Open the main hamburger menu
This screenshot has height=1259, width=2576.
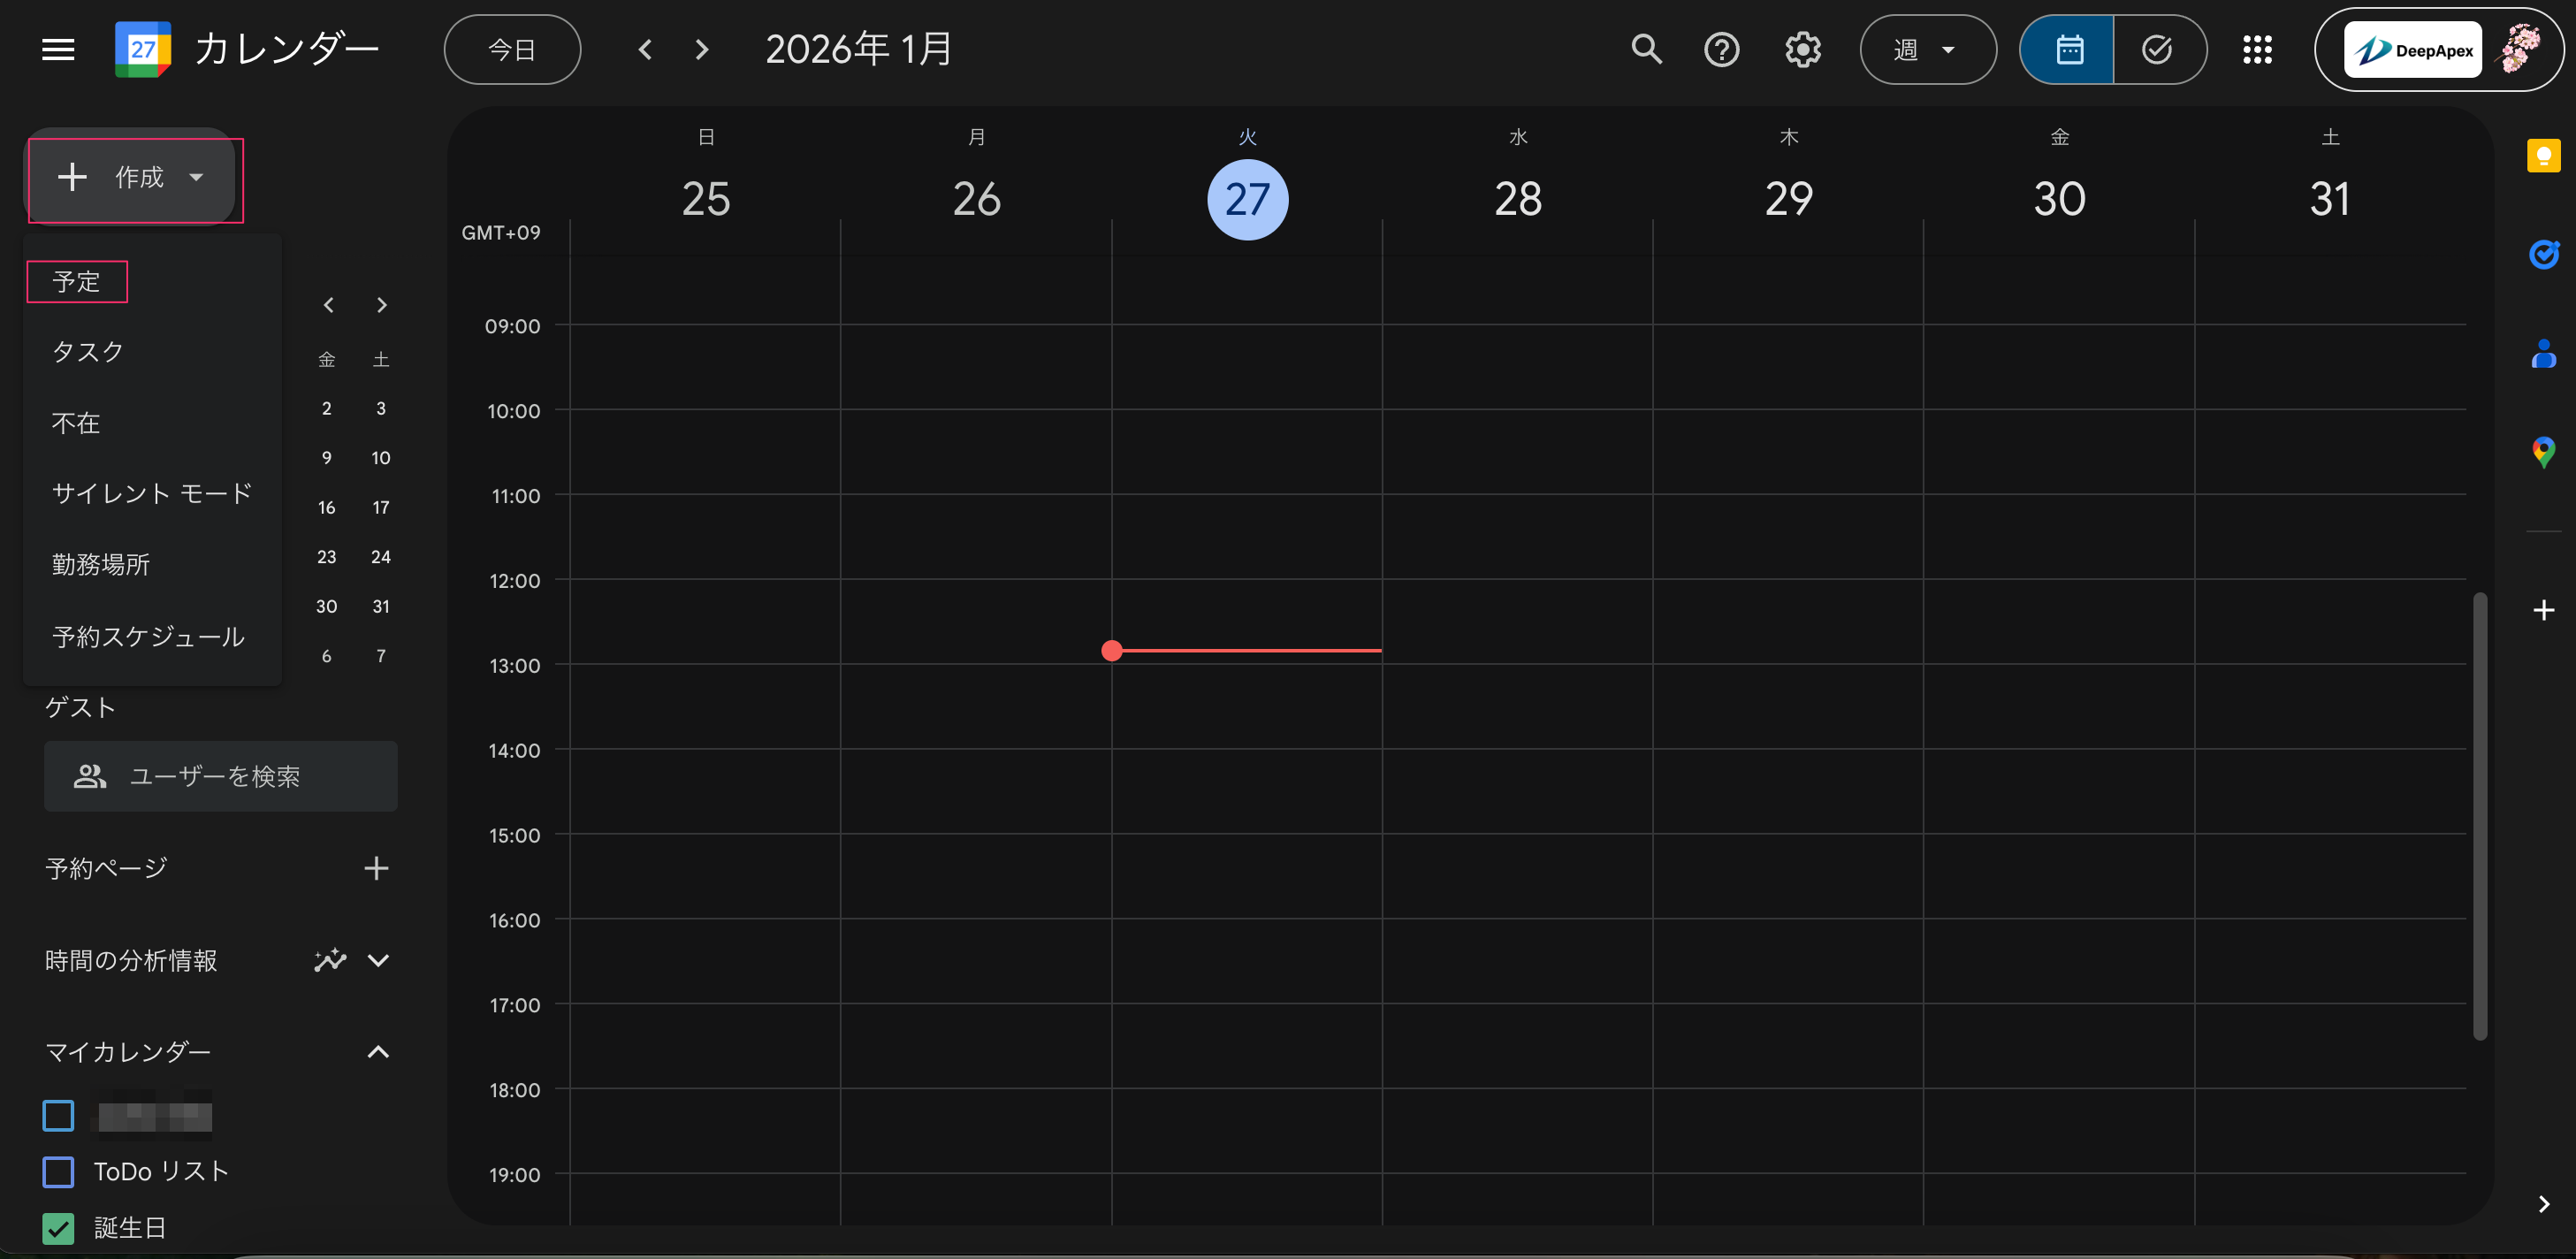[58, 49]
